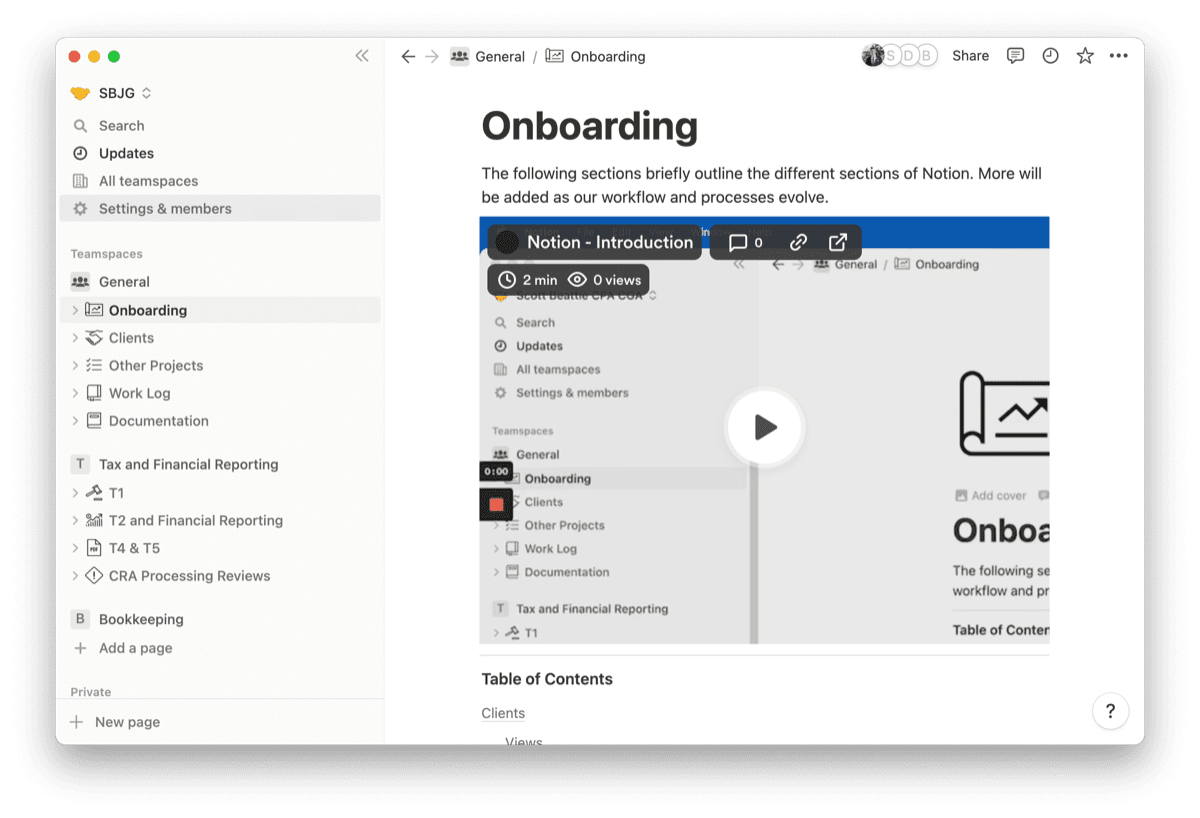This screenshot has width=1200, height=818.
Task: Click the Table of Contents heading
Action: pyautogui.click(x=547, y=679)
